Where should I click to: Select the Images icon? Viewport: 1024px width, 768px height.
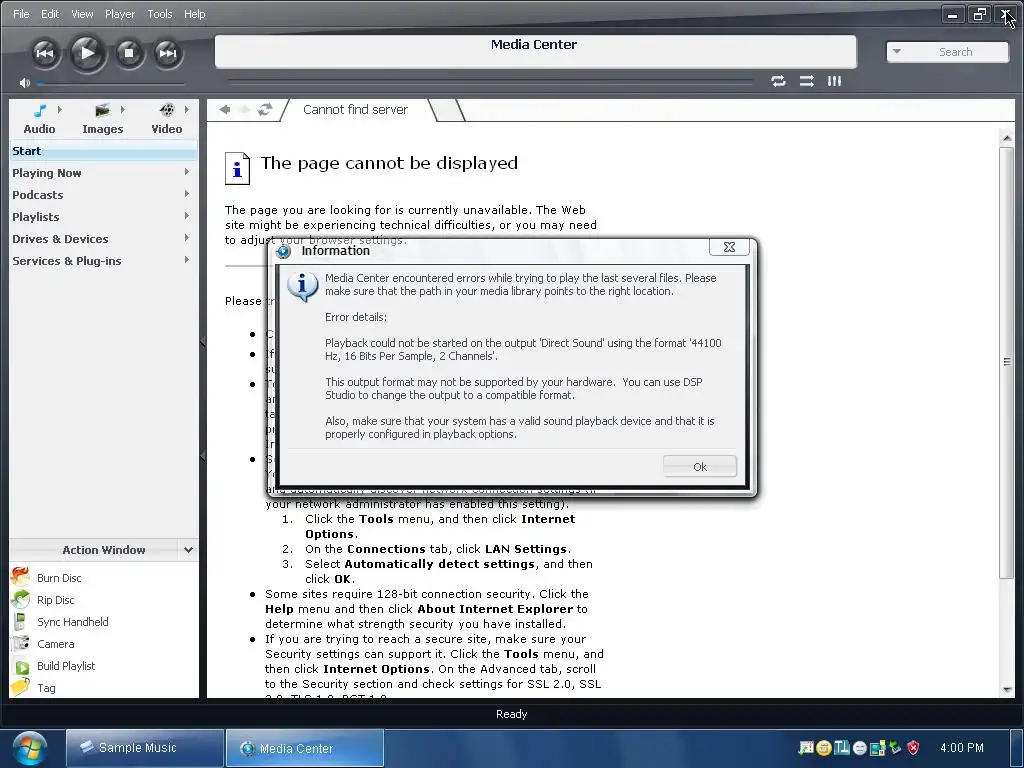pyautogui.click(x=103, y=110)
